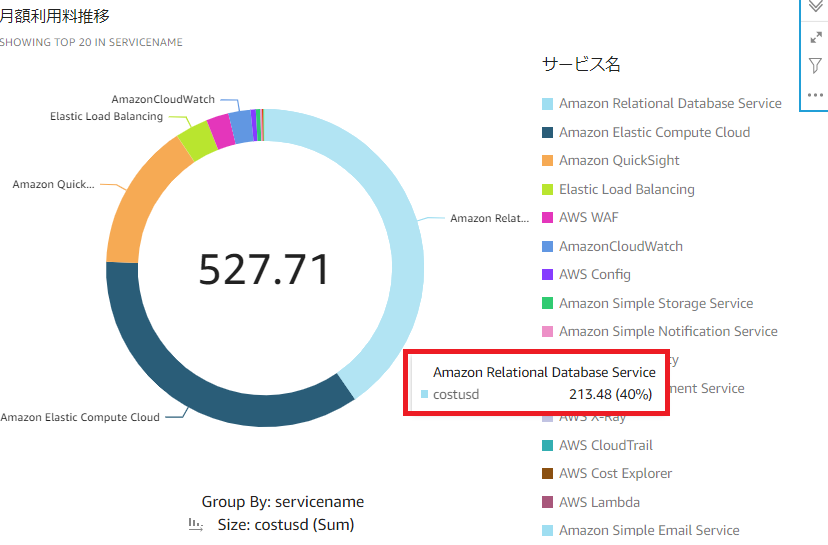The width and height of the screenshot is (828, 545).
Task: Click AWS CloudTrail teal legend swatch
Action: pos(548,446)
